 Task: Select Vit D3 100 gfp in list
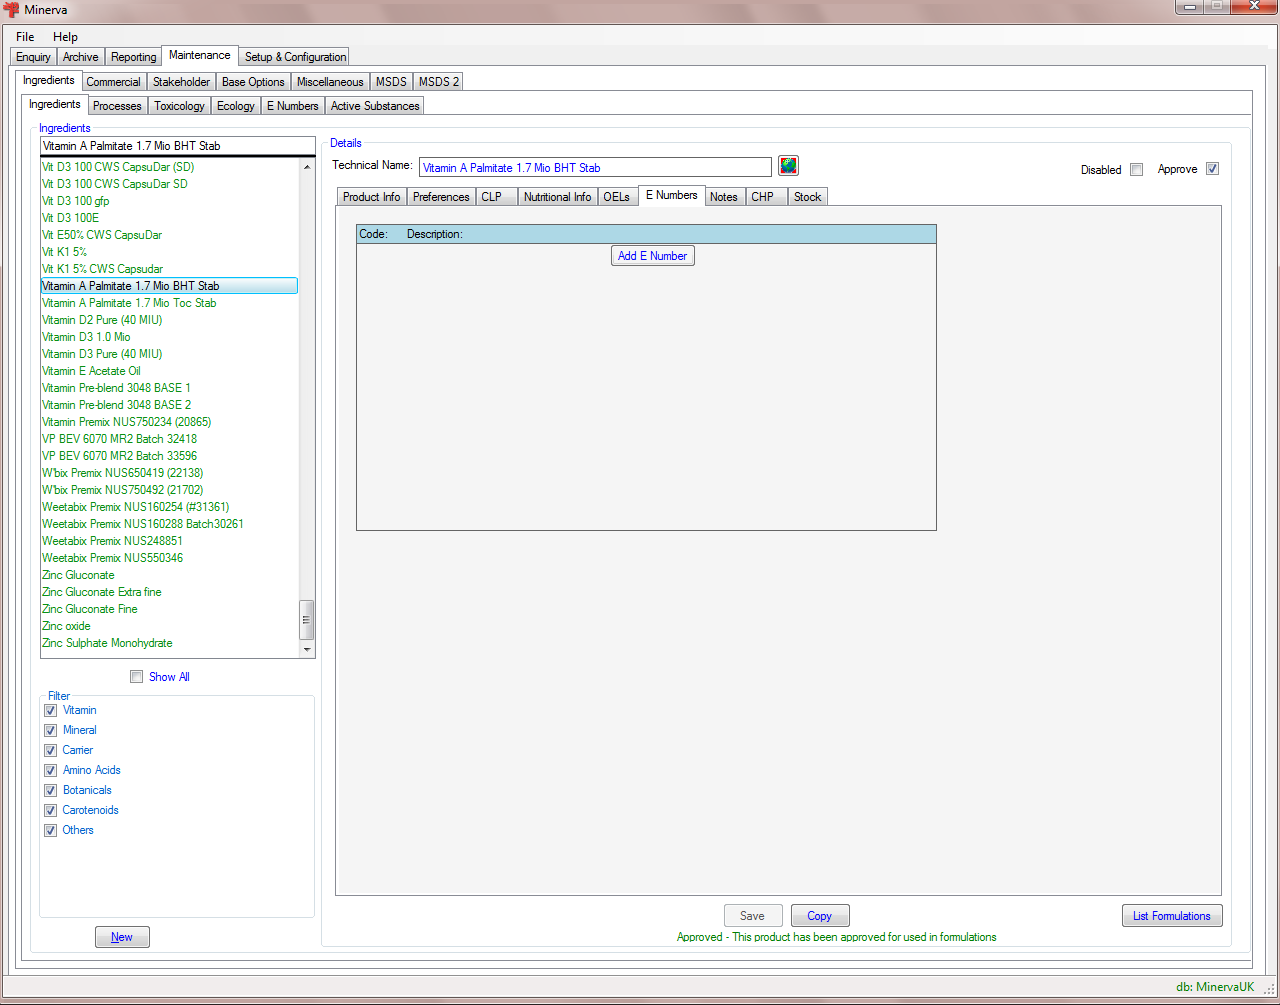[x=76, y=201]
